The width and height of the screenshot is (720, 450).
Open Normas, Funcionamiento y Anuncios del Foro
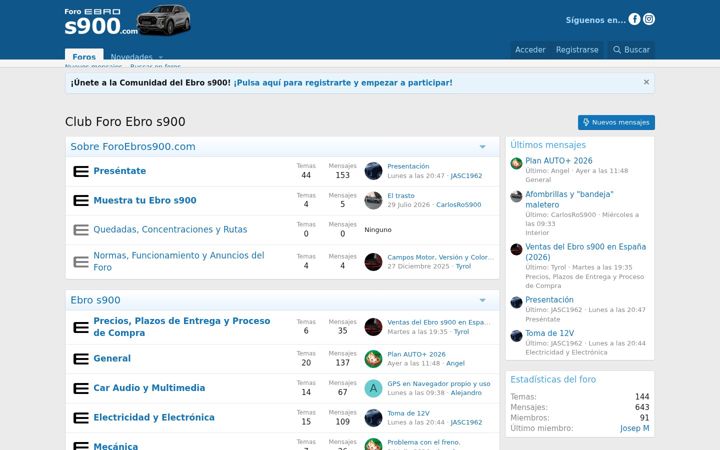[x=179, y=261]
